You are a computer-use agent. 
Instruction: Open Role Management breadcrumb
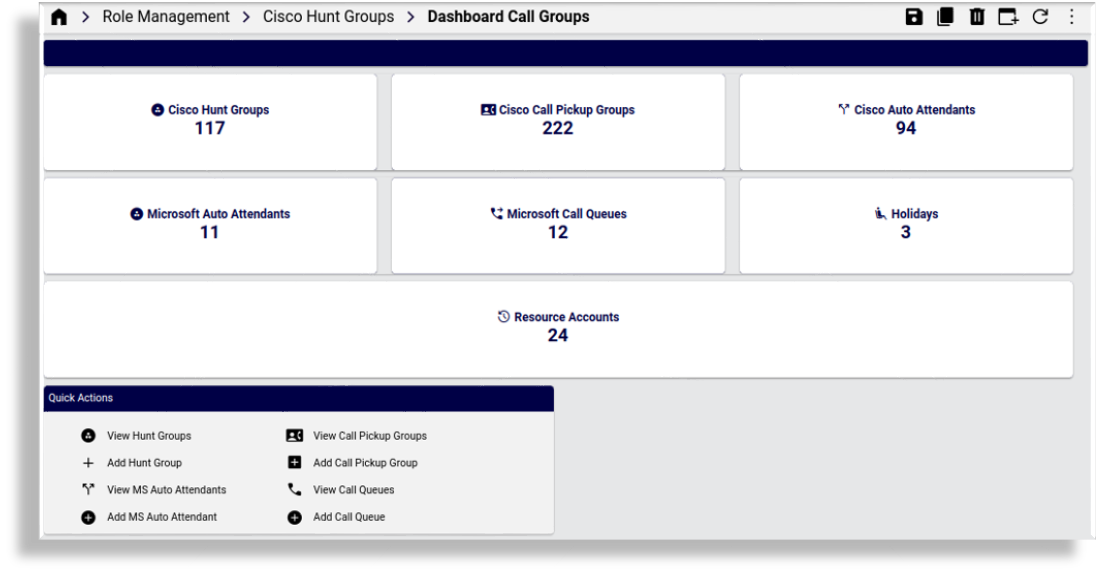[x=166, y=17]
